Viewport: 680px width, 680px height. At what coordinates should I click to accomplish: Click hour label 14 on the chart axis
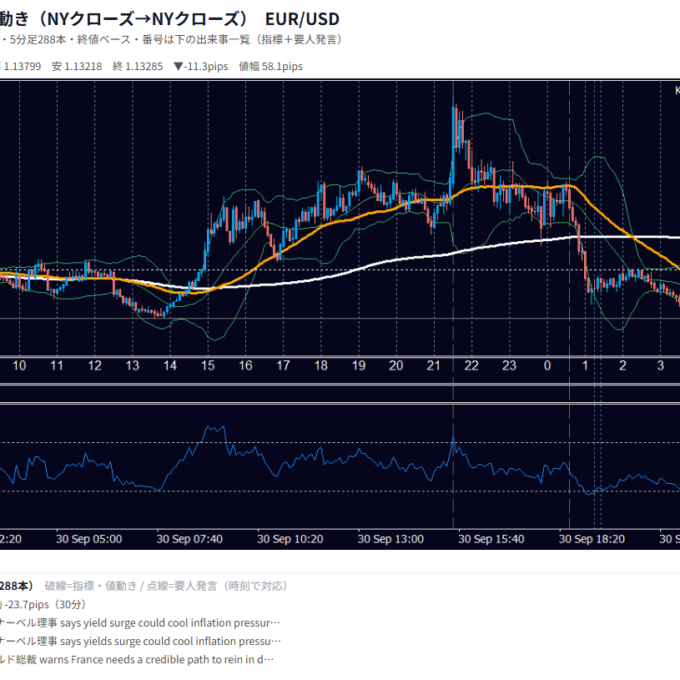(170, 366)
